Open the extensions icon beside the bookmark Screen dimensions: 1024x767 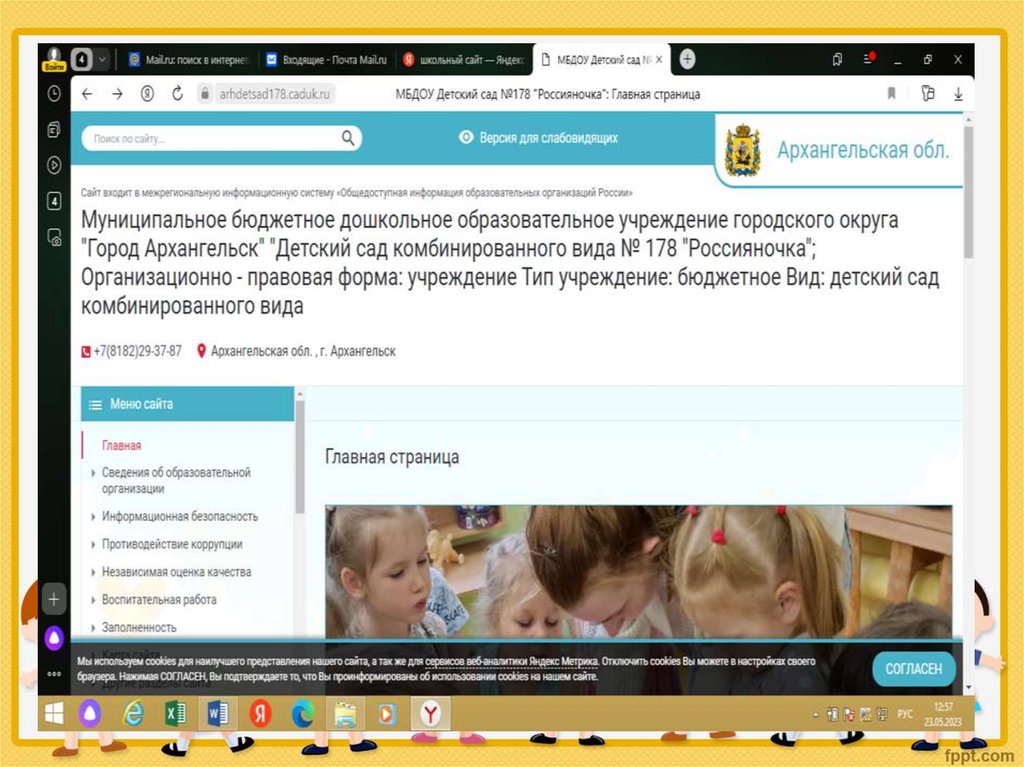(x=927, y=93)
